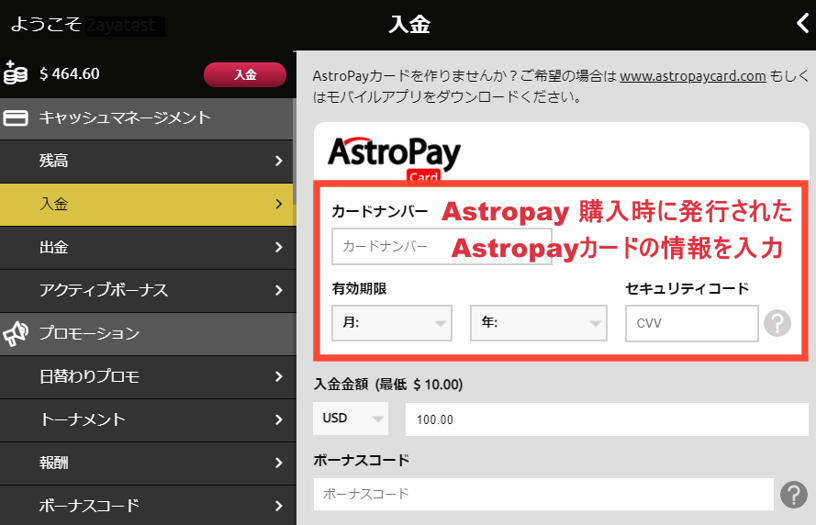This screenshot has height=525, width=816.
Task: Select 残高 balance menu item
Action: 147,161
